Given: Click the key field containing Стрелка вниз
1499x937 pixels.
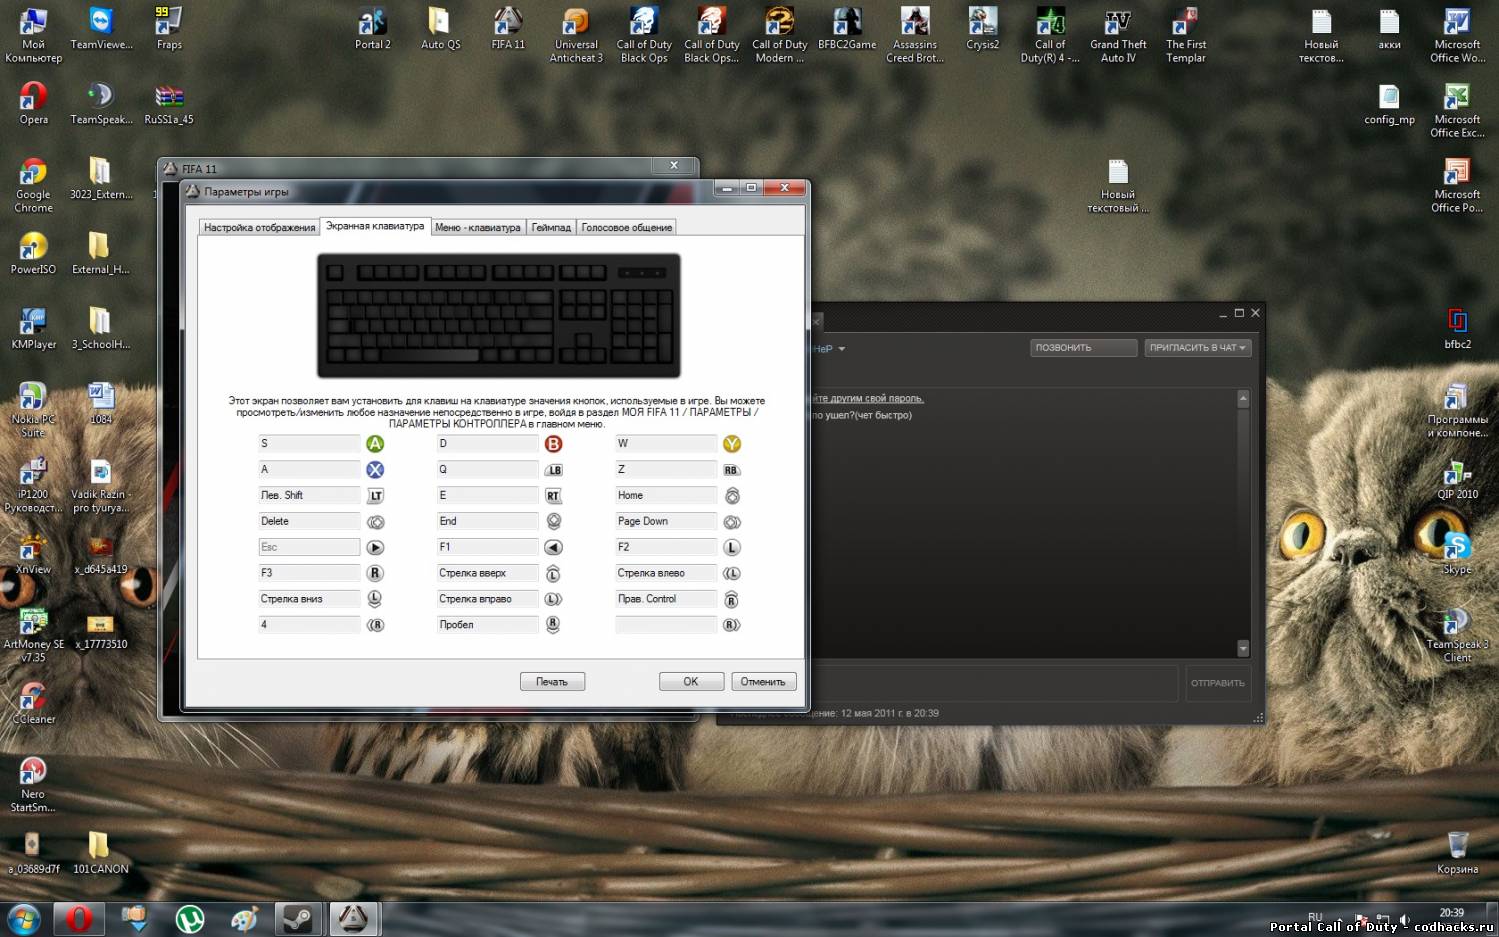Looking at the screenshot, I should (309, 599).
